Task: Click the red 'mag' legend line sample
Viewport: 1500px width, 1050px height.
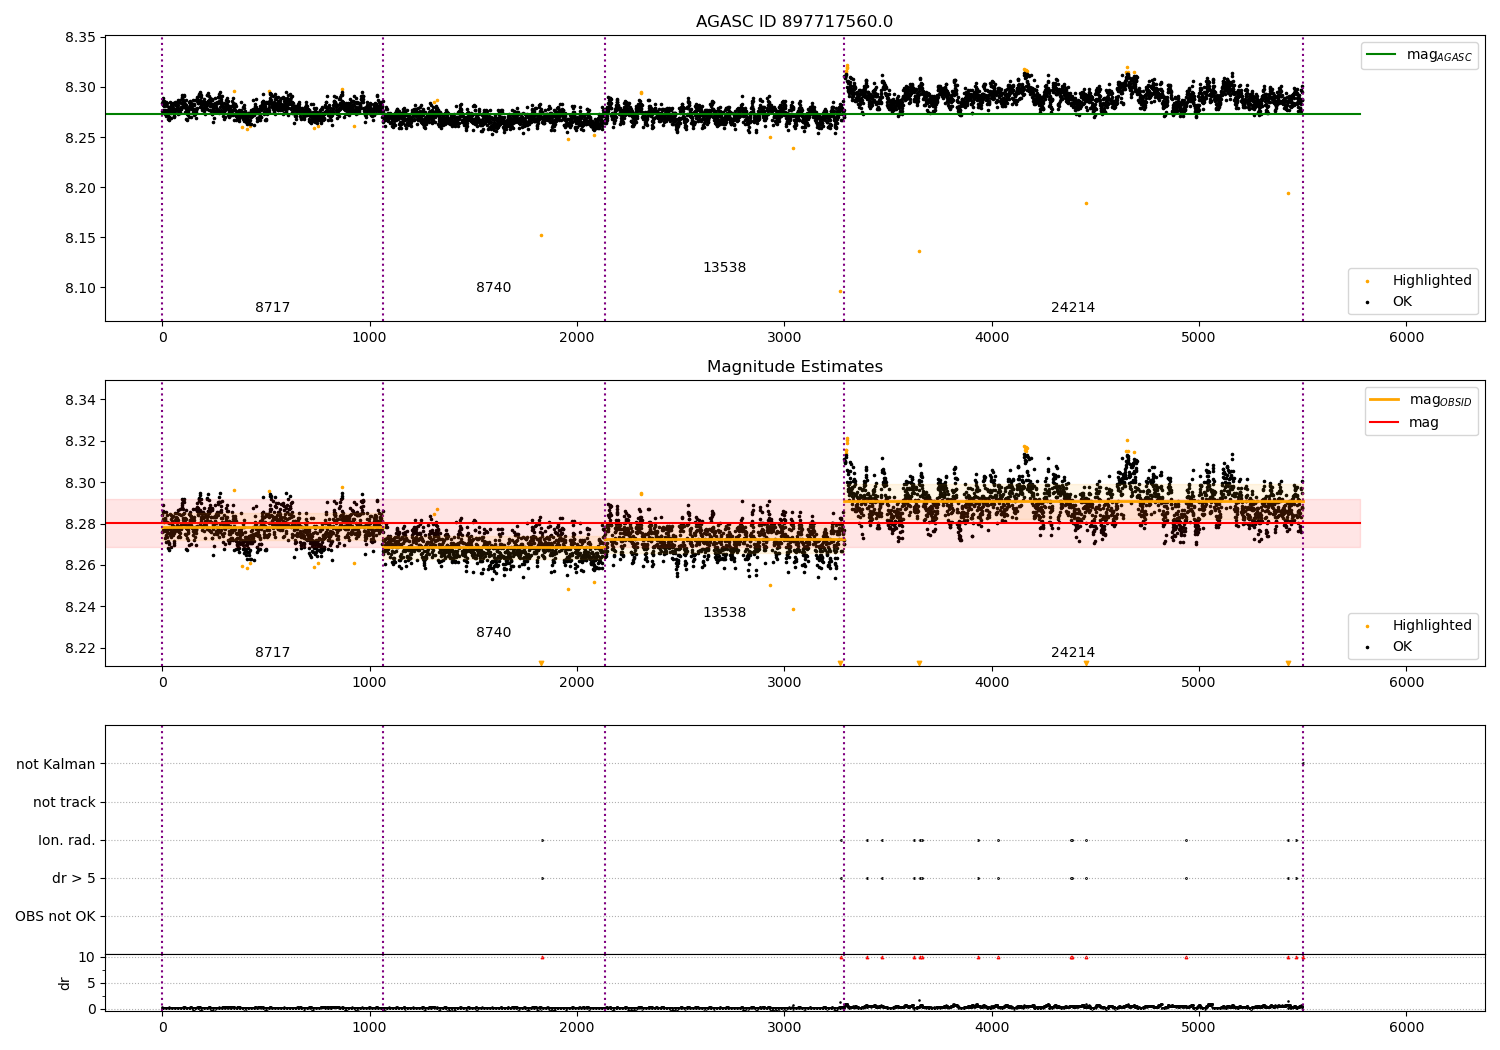Action: pyautogui.click(x=1385, y=423)
